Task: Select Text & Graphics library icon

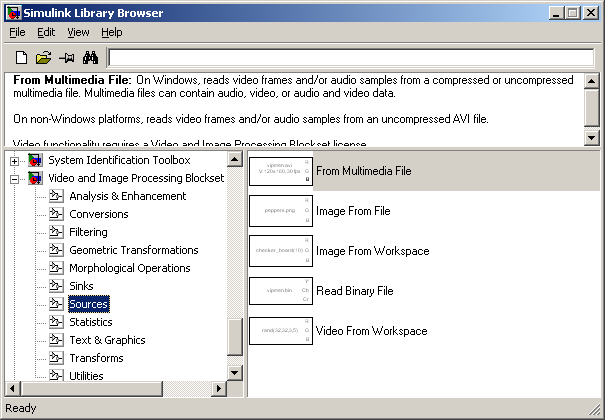Action: coord(56,340)
